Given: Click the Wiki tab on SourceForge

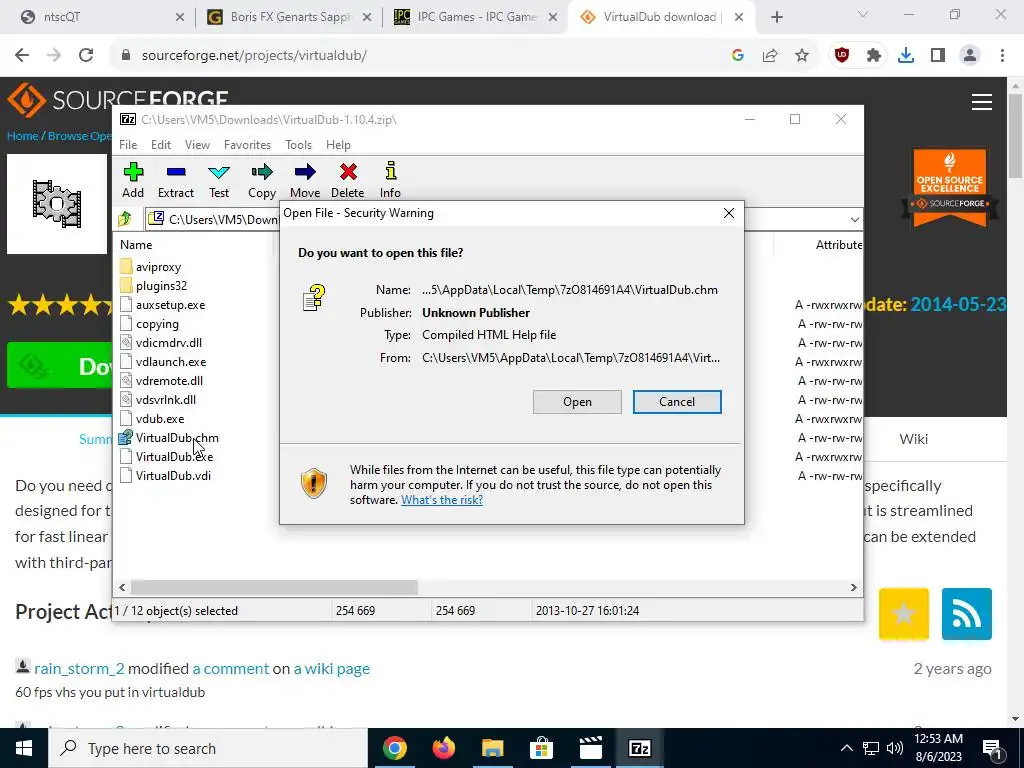Looking at the screenshot, I should click(914, 440).
